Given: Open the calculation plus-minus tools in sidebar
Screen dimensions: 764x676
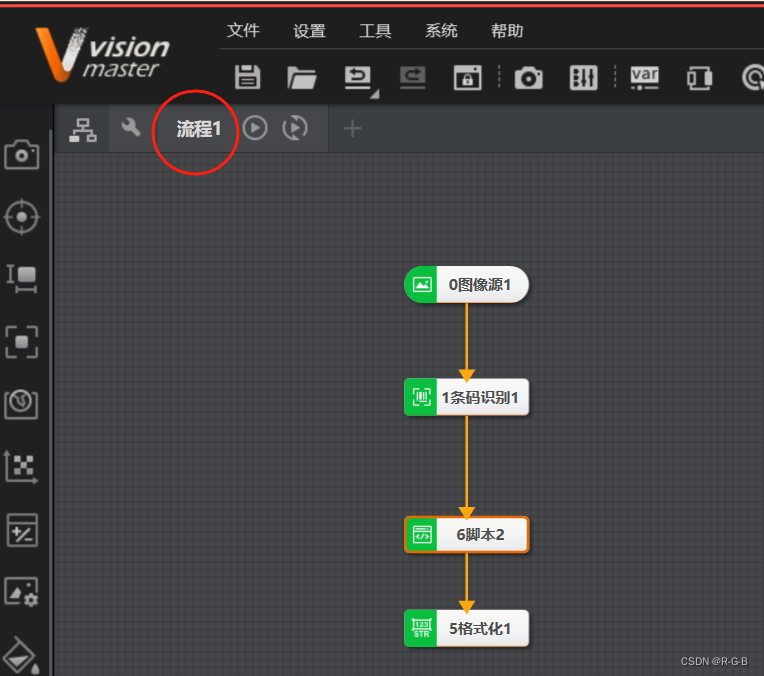Looking at the screenshot, I should click(22, 530).
